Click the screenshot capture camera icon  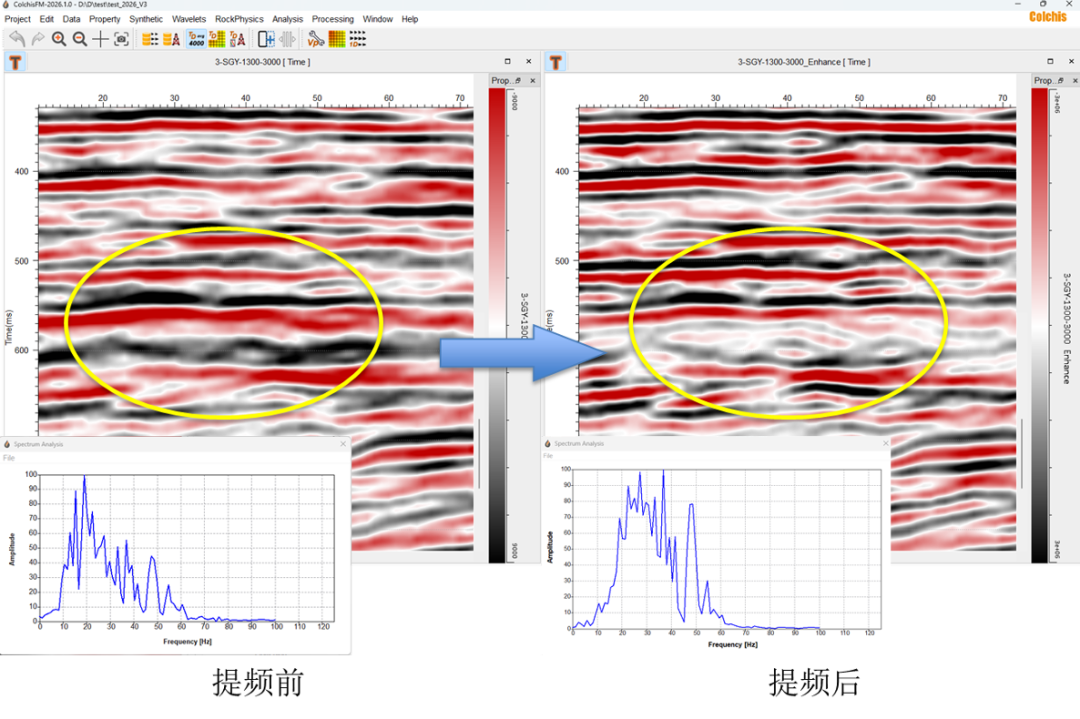click(122, 39)
